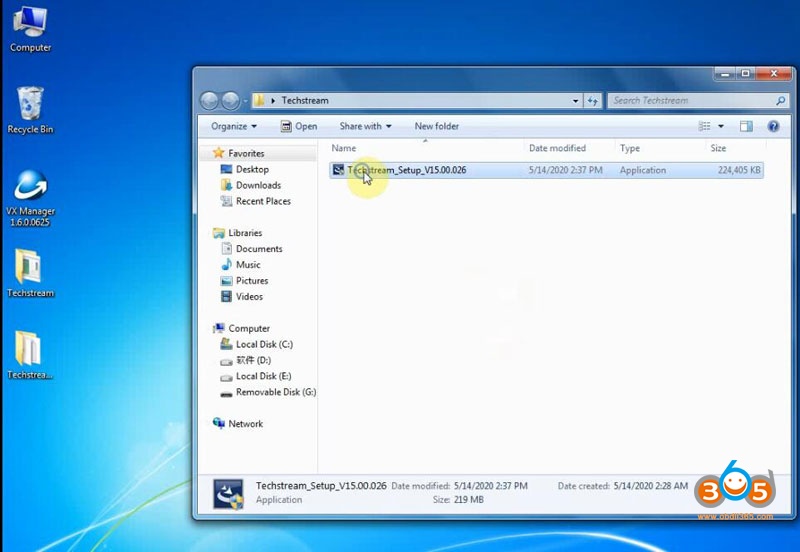This screenshot has width=800, height=552.
Task: Open Removable Disk (G:)
Action: 276,392
